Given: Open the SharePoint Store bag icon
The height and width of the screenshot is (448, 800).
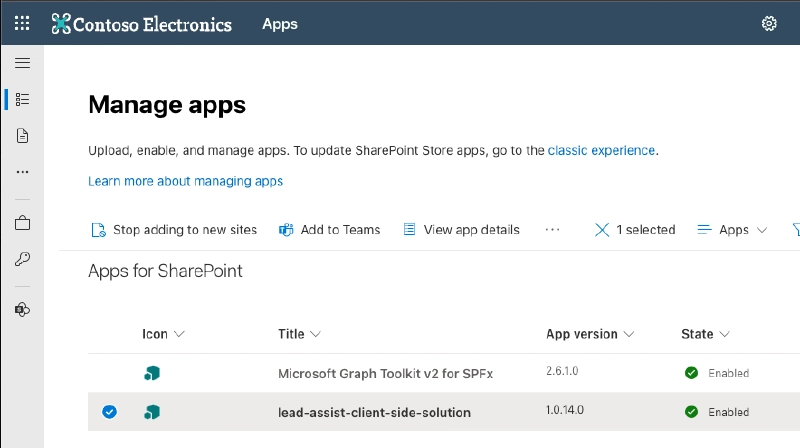Looking at the screenshot, I should click(x=22, y=223).
